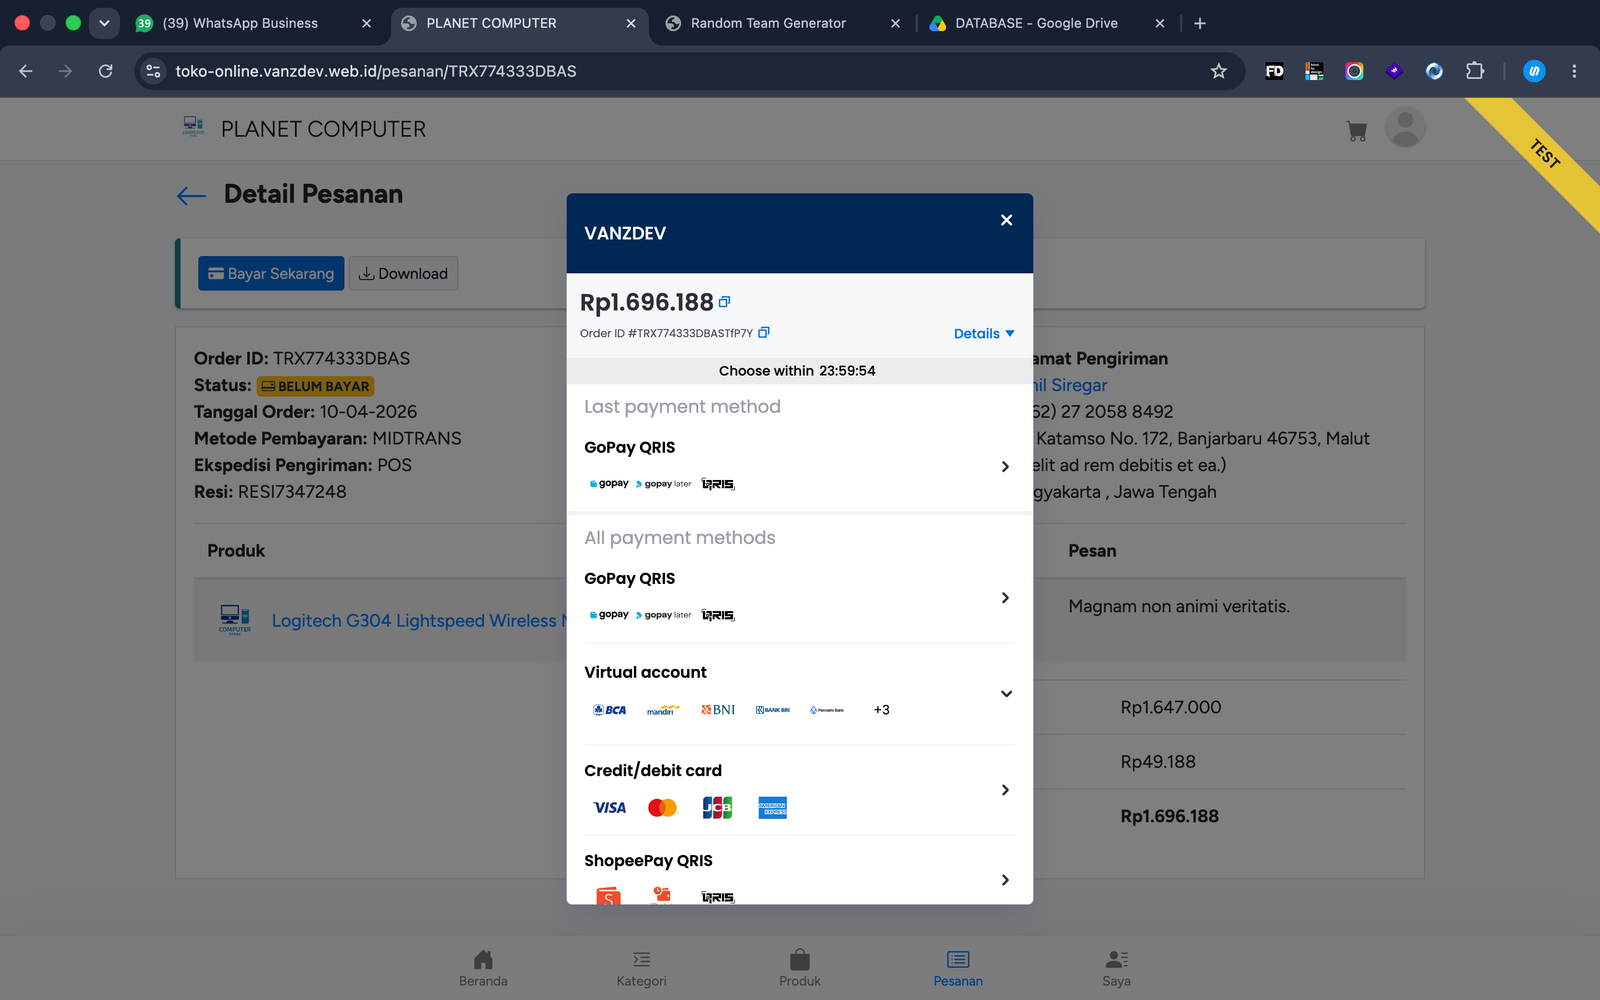Expand the Virtual account options

click(799, 694)
